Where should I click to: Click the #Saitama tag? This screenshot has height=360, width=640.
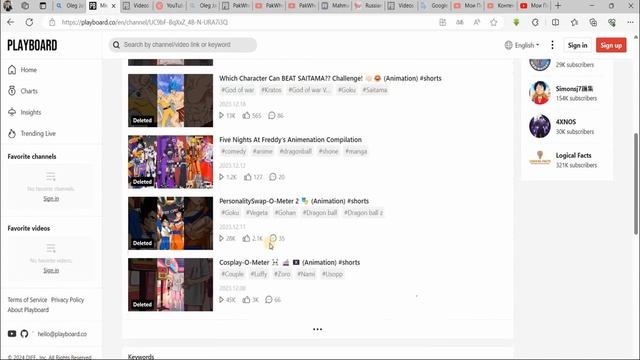375,90
